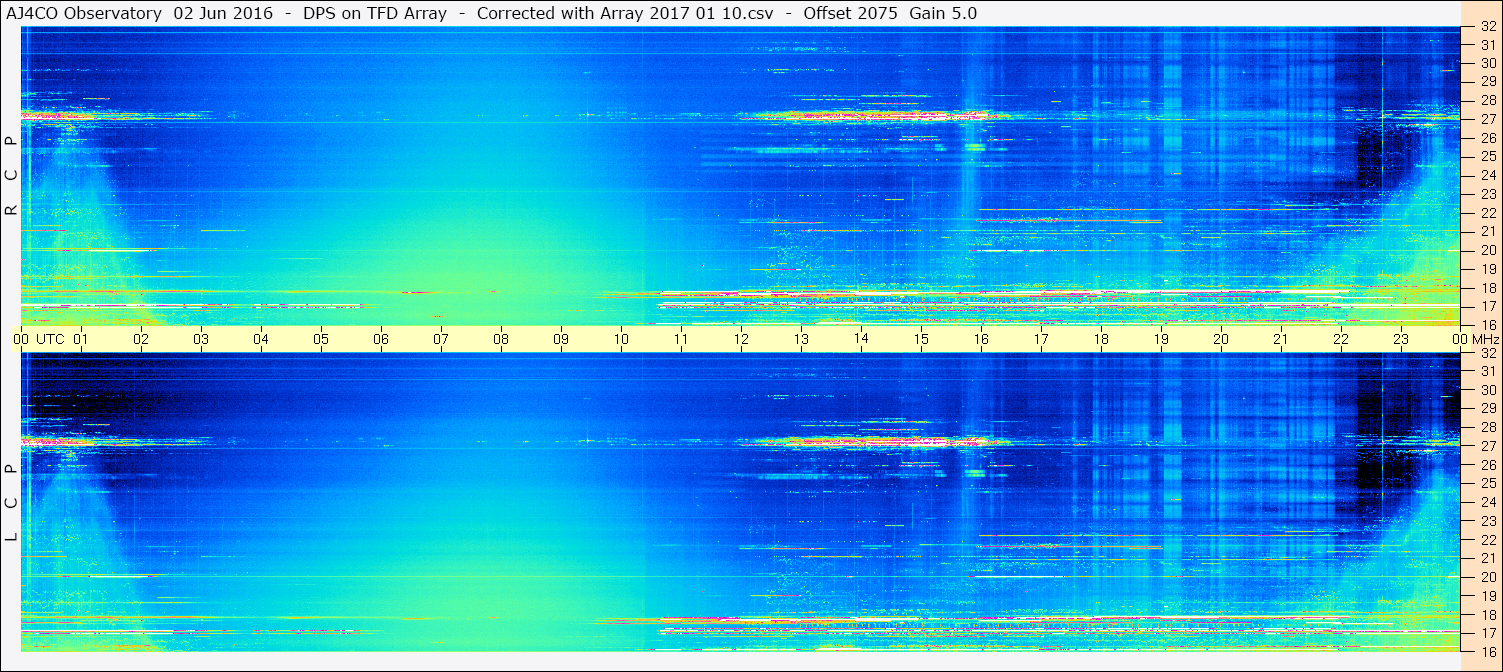Click the 22 MHz tick in RCP panel
The width and height of the screenshot is (1503, 672).
1487,213
